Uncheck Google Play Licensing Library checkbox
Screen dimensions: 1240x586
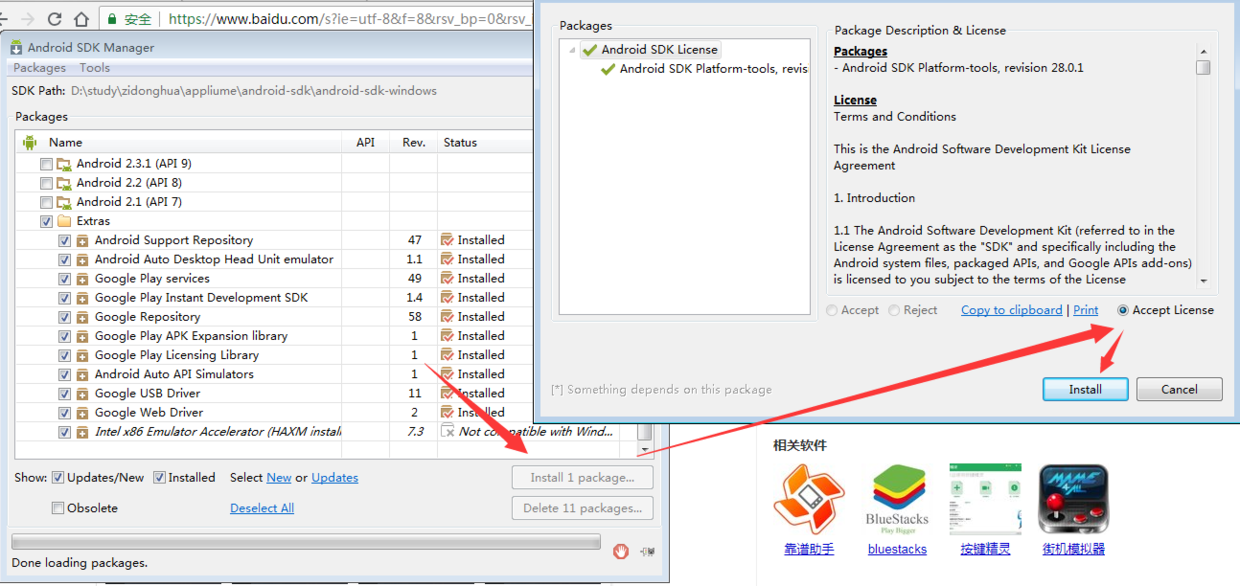tap(65, 355)
